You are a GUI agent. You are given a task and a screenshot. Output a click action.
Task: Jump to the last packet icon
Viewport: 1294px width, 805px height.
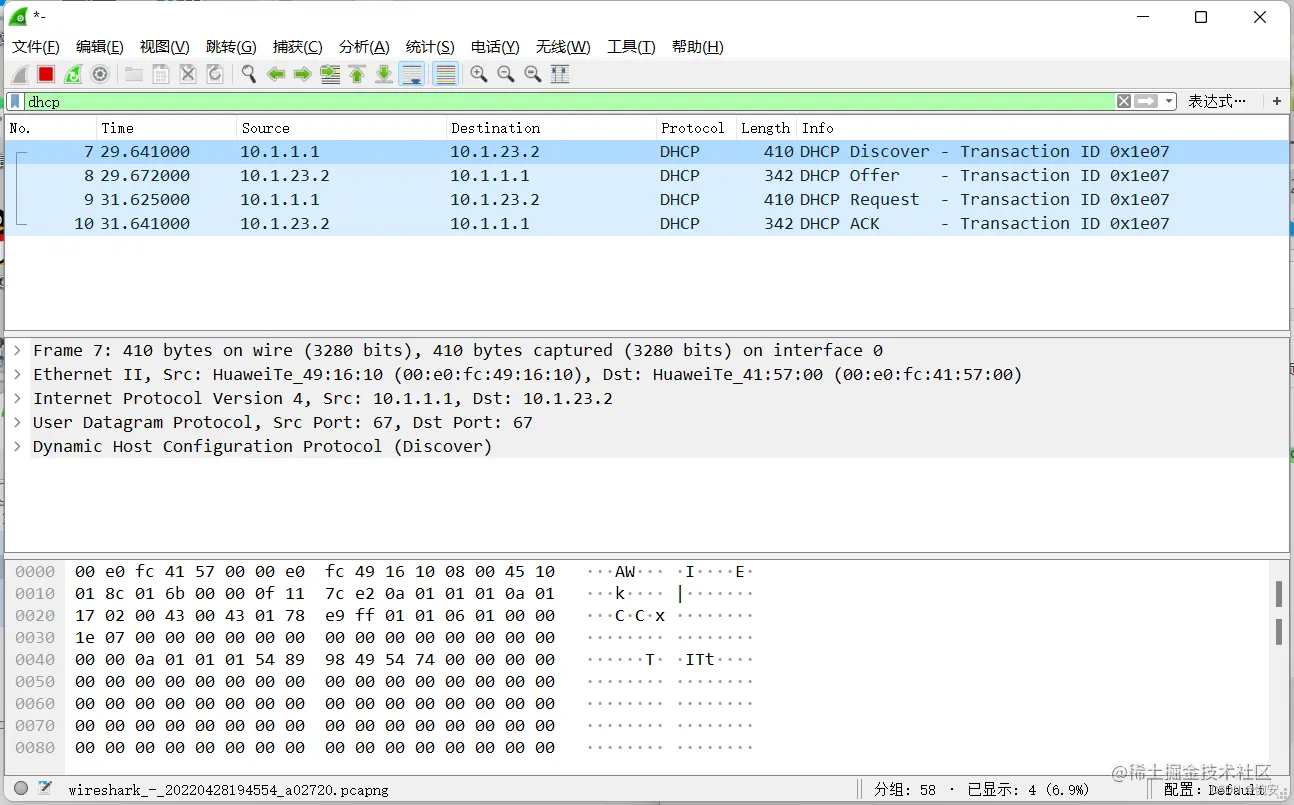point(383,74)
